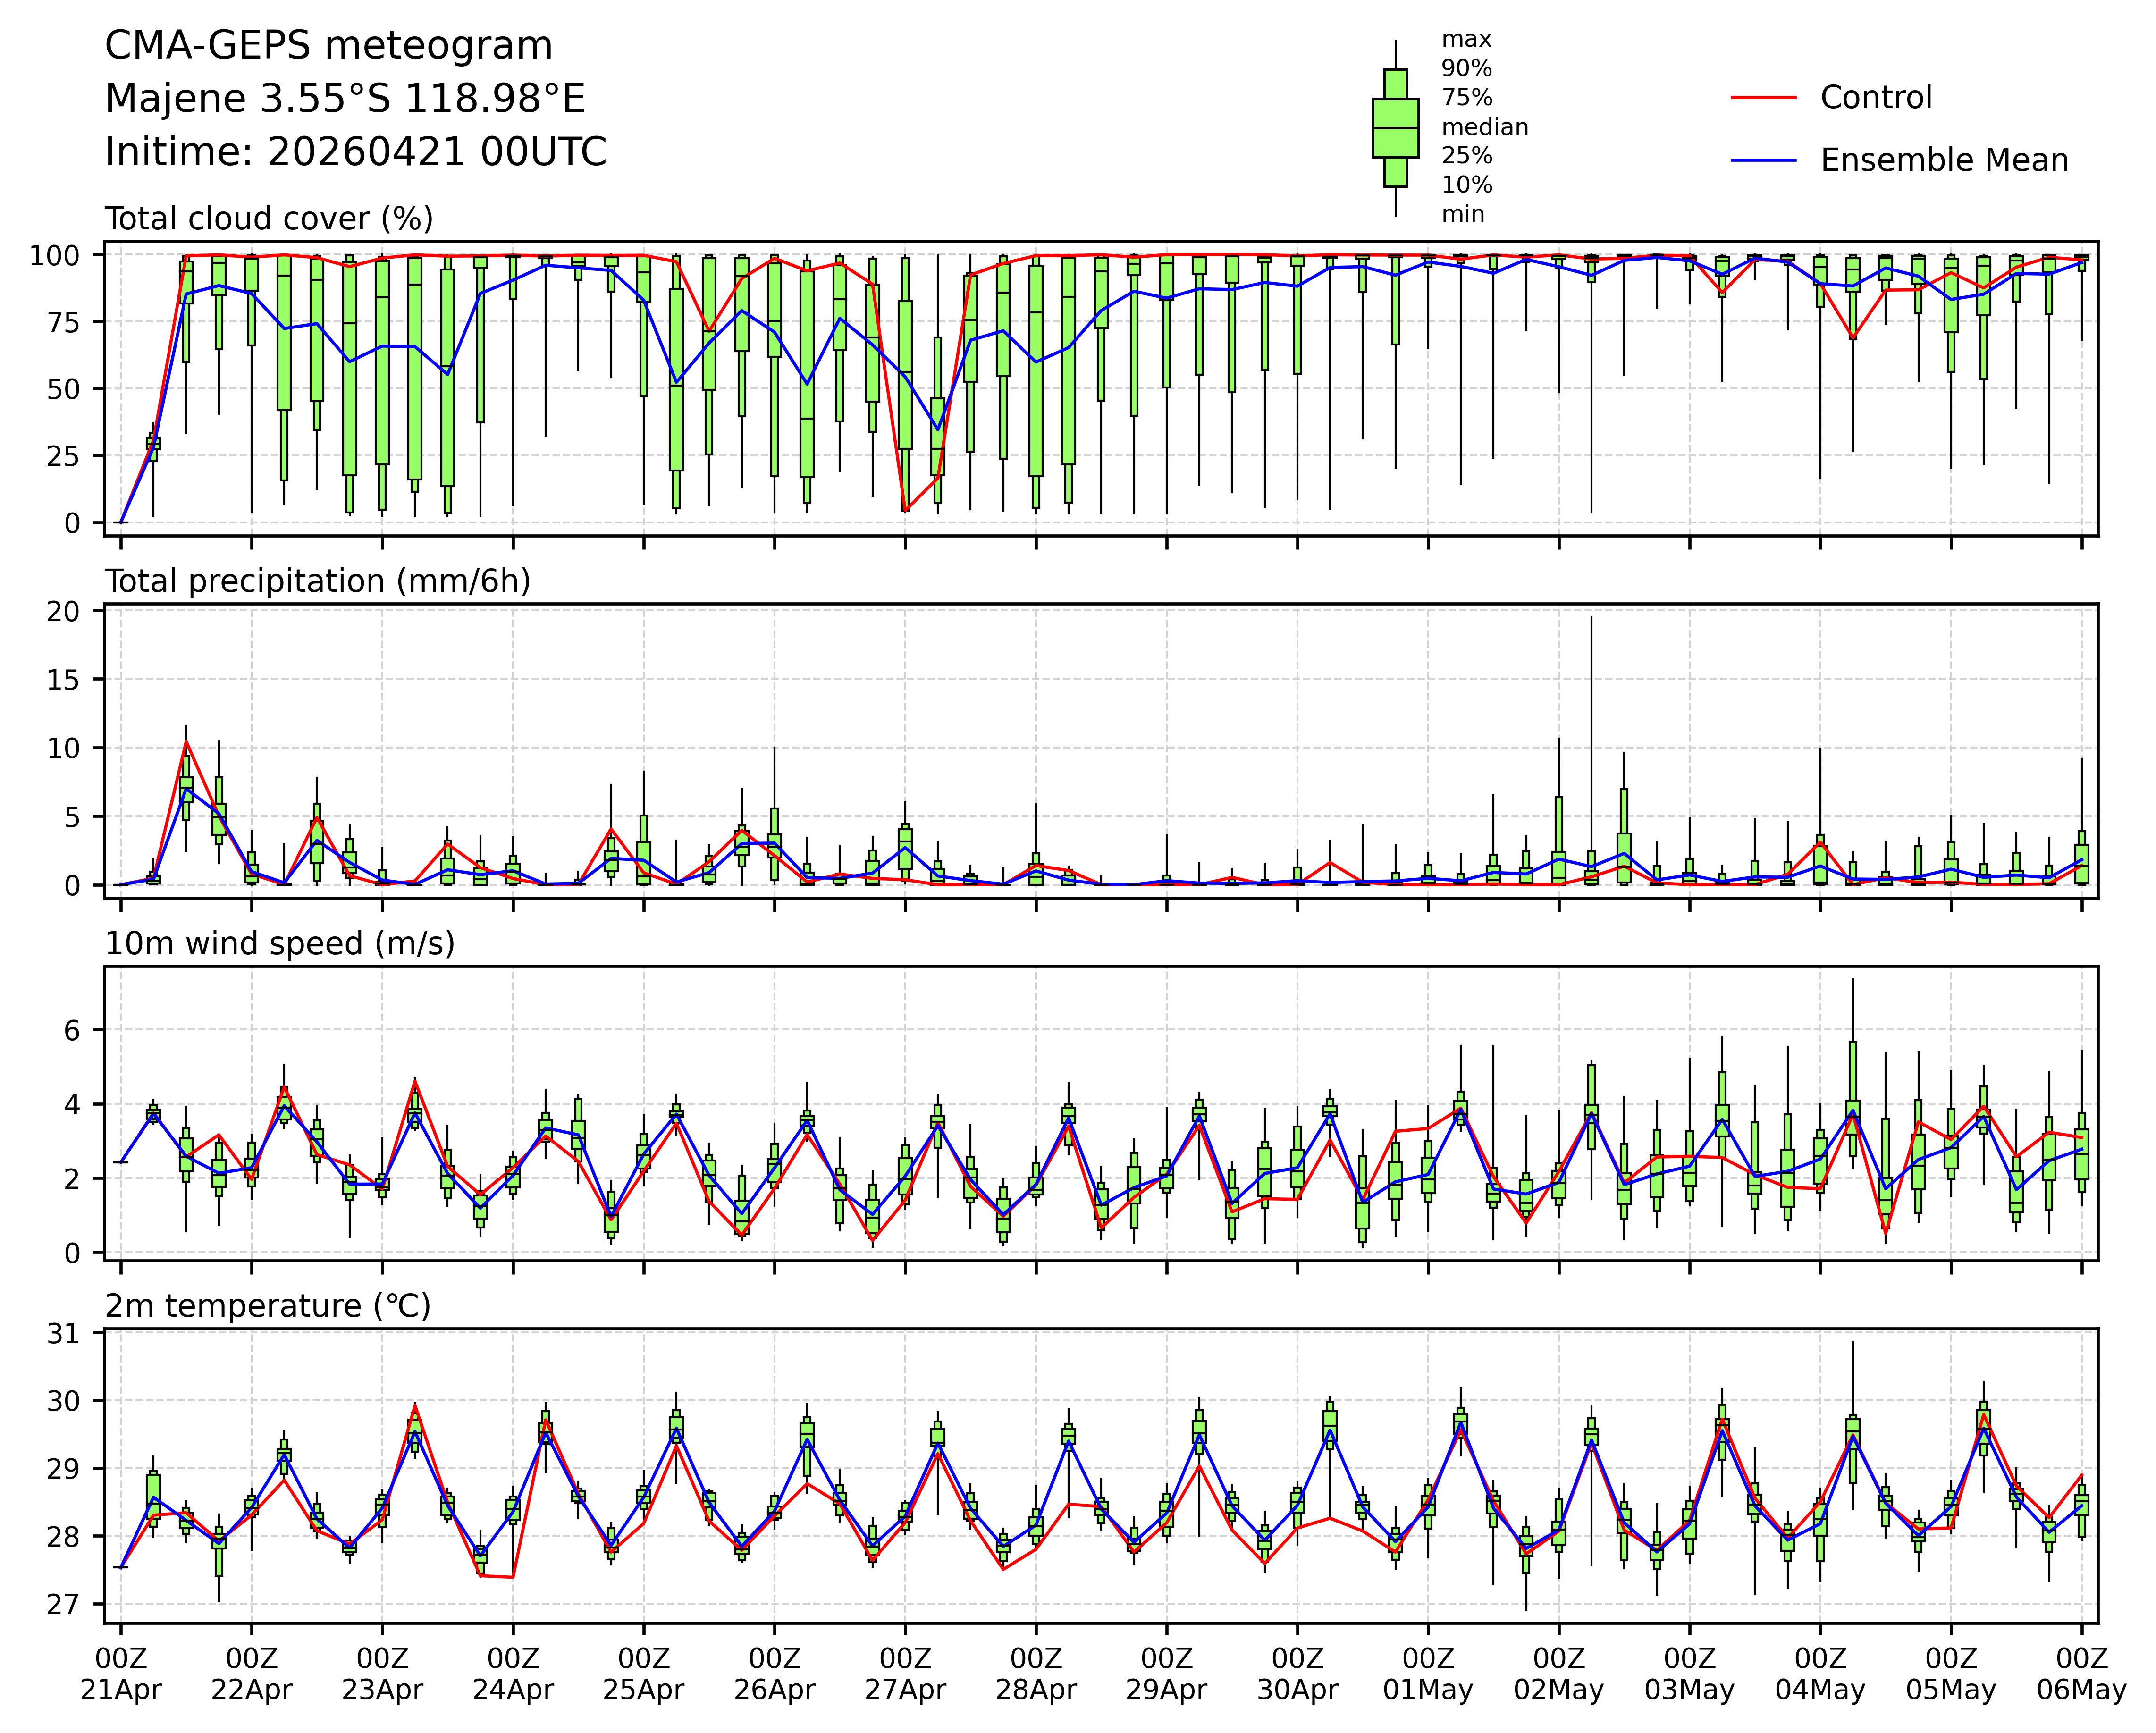Click the 'CMA-GEPS meteogram' title text
The image size is (2156, 1733).
[x=329, y=46]
